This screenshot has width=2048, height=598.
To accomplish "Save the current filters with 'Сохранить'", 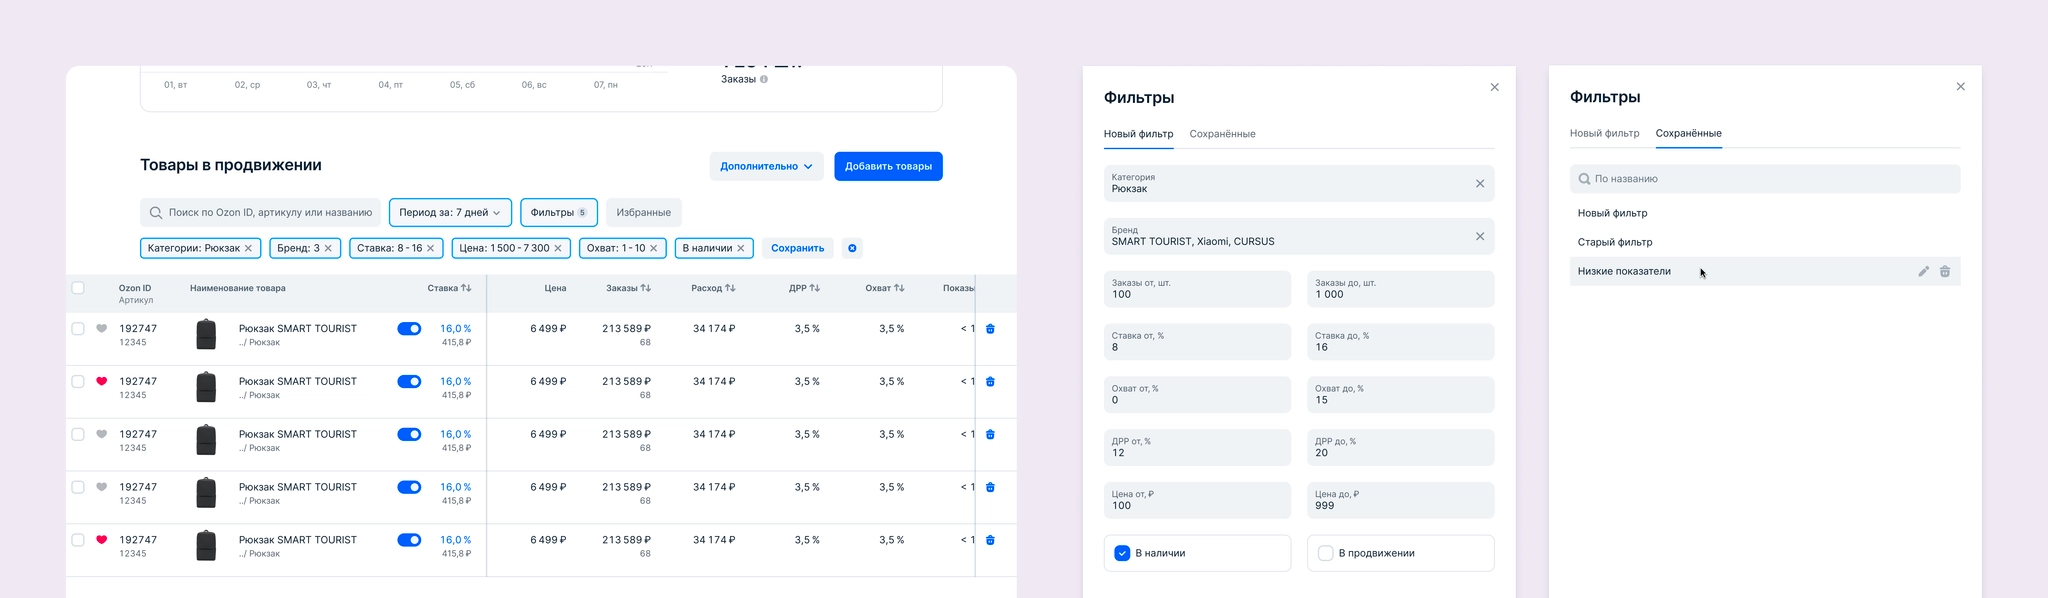I will (x=797, y=248).
